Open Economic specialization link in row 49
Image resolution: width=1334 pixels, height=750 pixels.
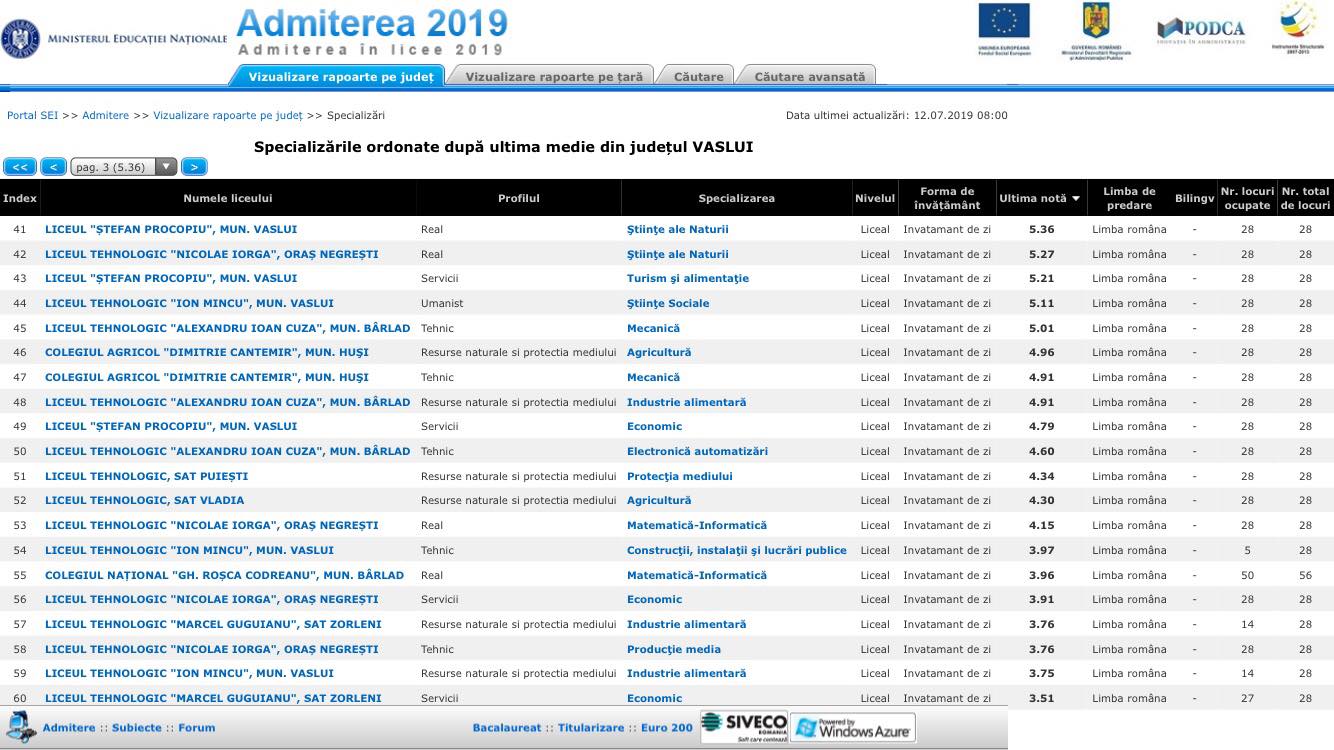click(x=654, y=426)
